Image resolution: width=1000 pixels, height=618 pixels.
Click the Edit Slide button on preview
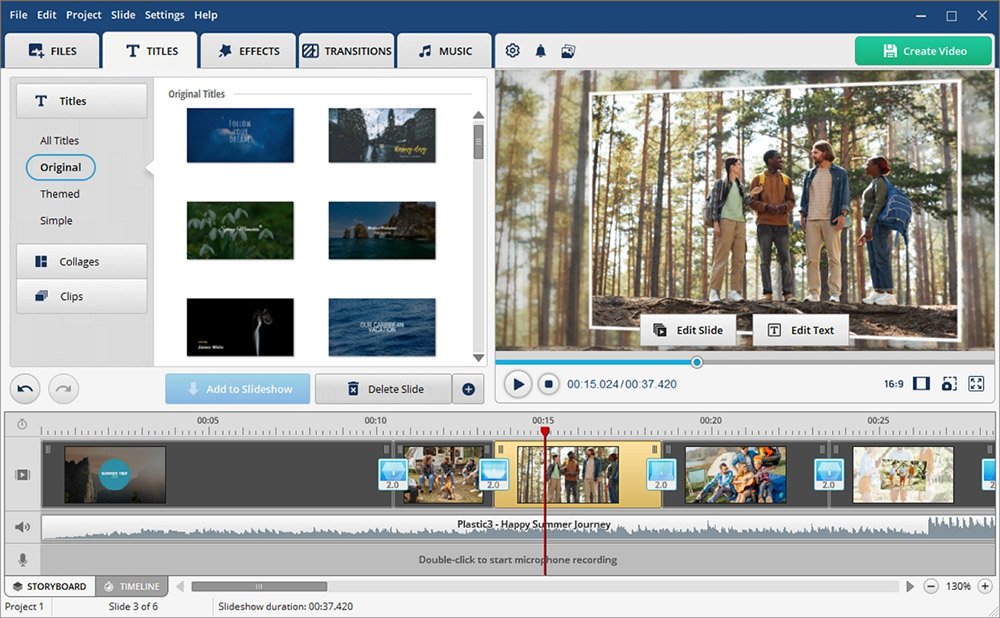(x=688, y=330)
